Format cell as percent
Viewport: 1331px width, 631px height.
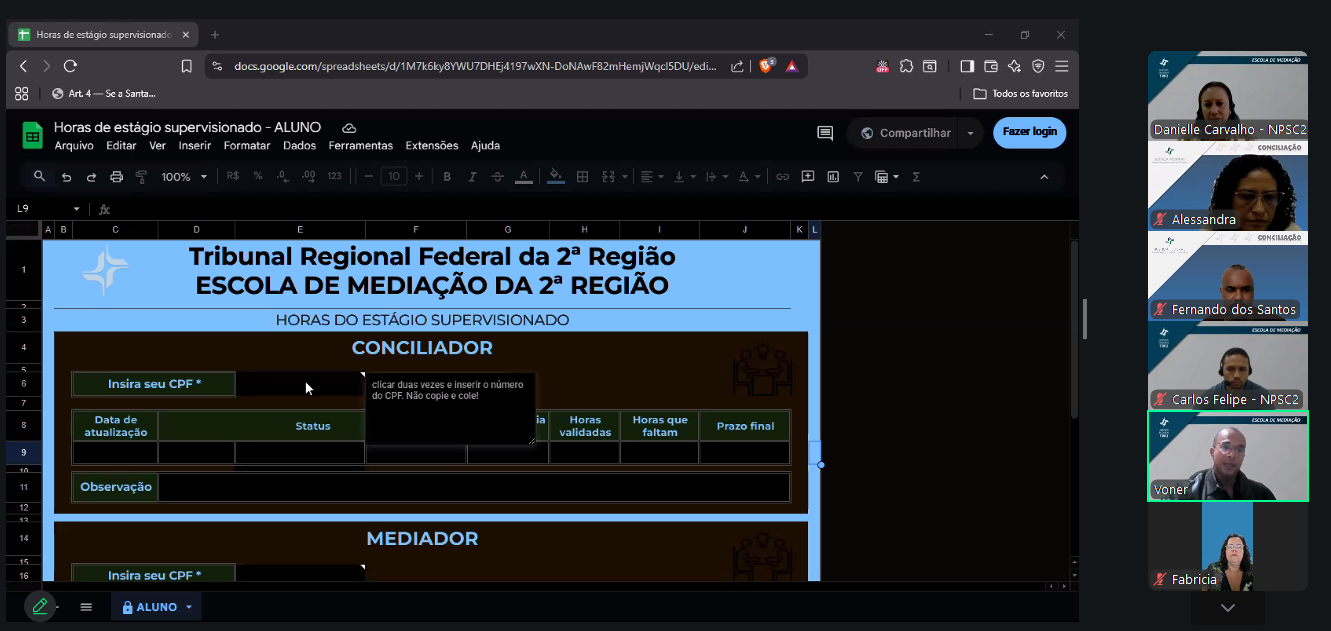pyautogui.click(x=258, y=176)
